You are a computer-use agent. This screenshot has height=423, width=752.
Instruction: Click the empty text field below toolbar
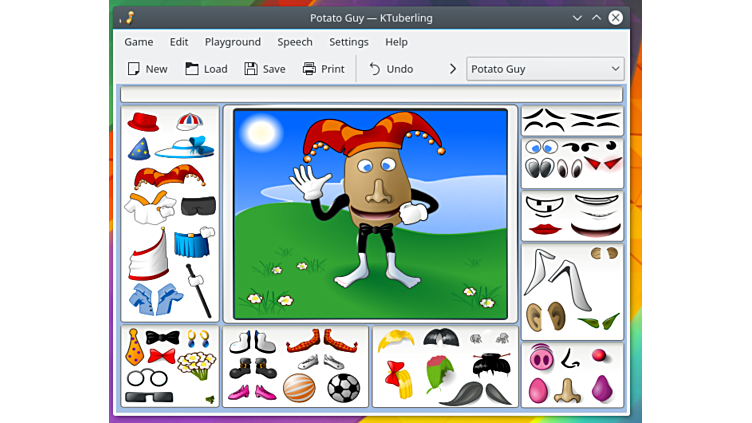point(371,95)
